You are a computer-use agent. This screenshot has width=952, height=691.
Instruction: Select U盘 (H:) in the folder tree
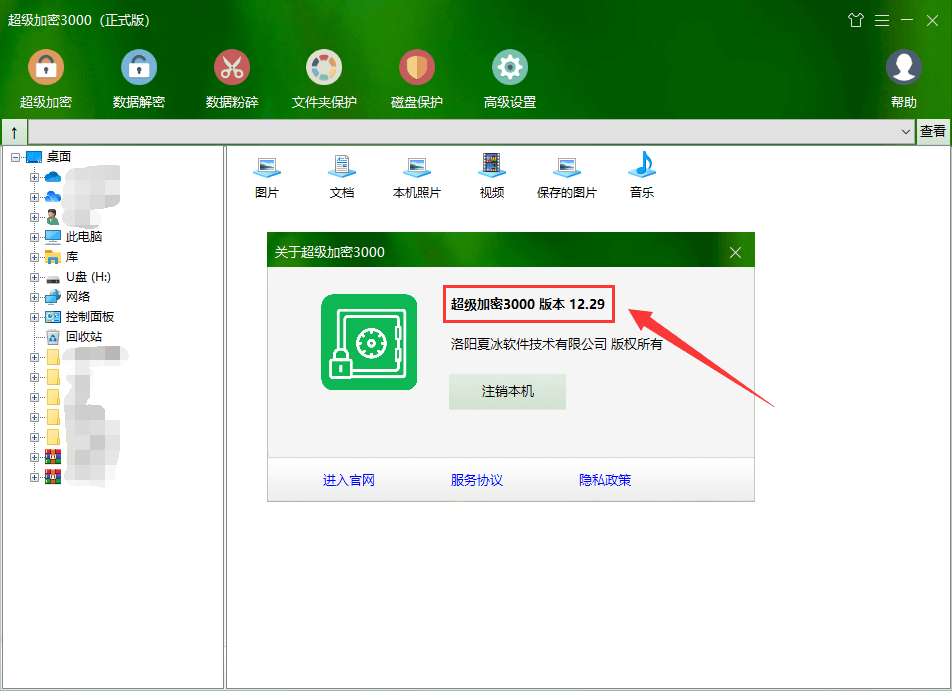pyautogui.click(x=88, y=277)
